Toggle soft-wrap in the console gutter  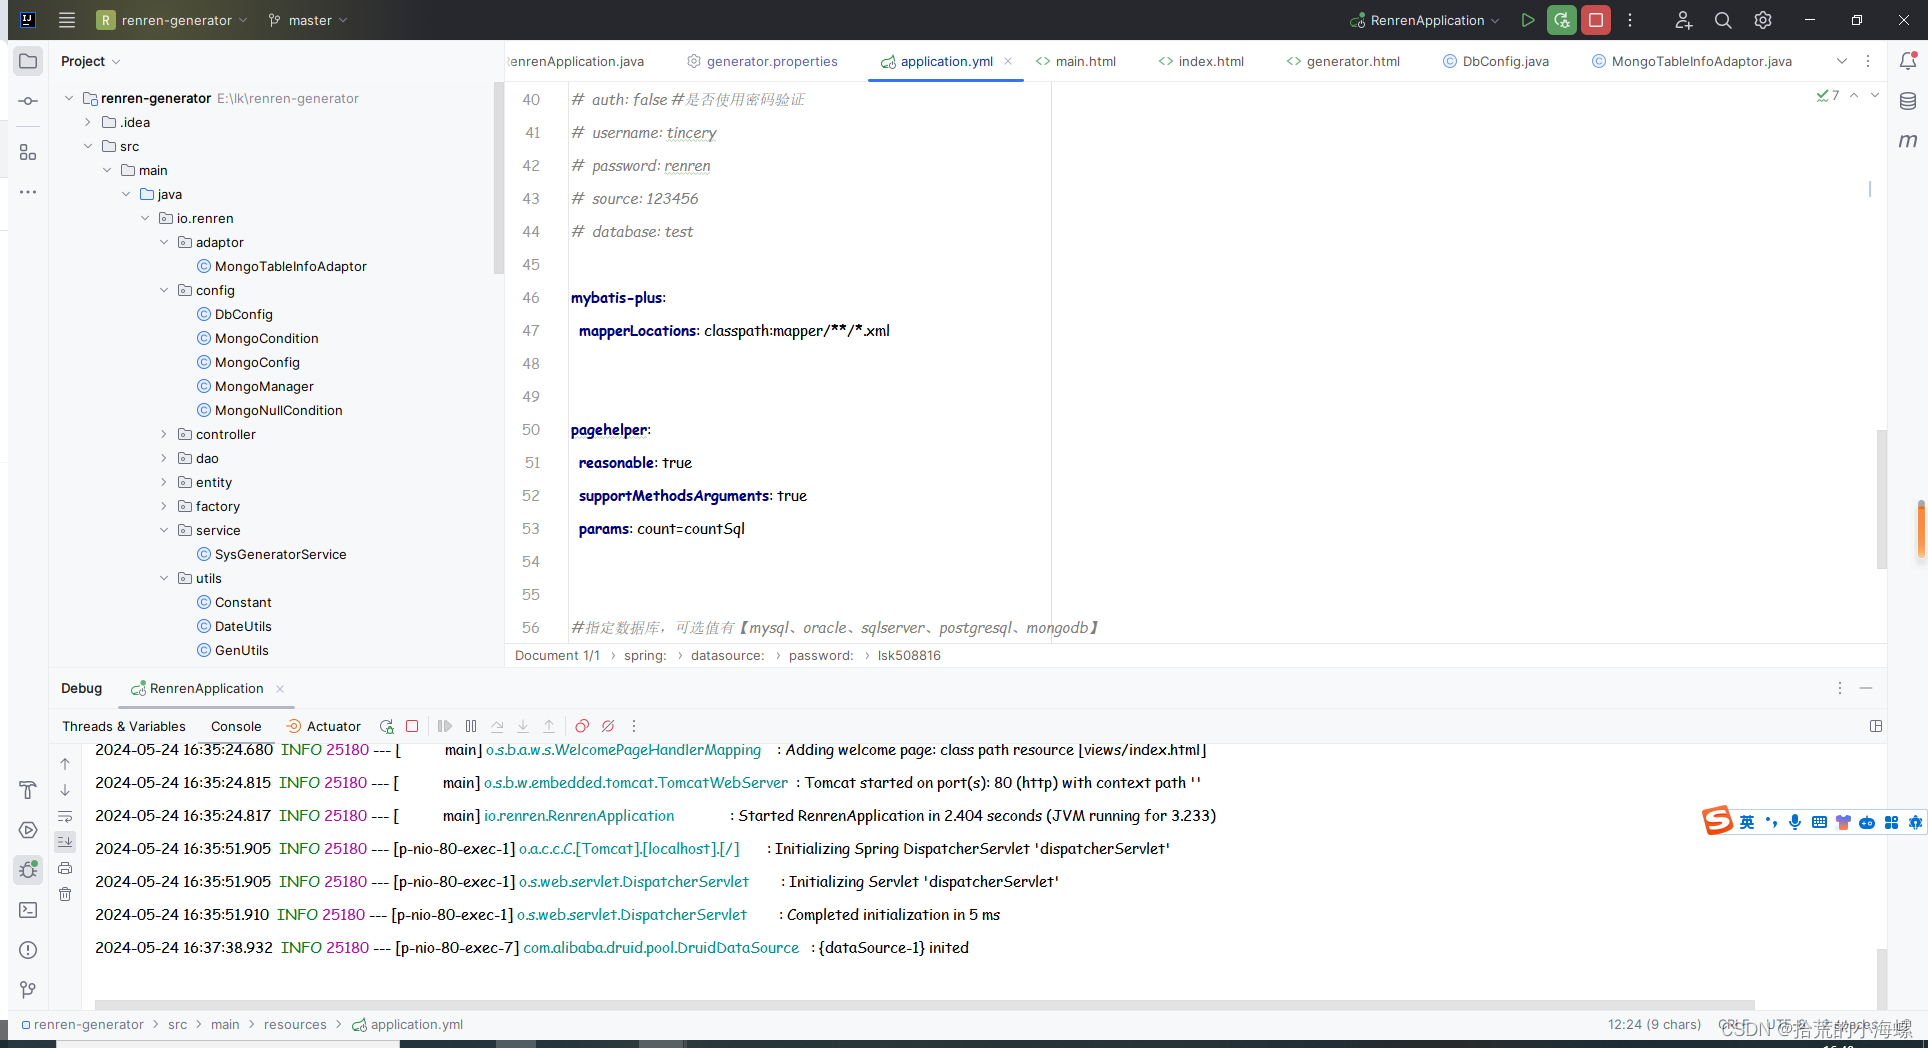[65, 816]
